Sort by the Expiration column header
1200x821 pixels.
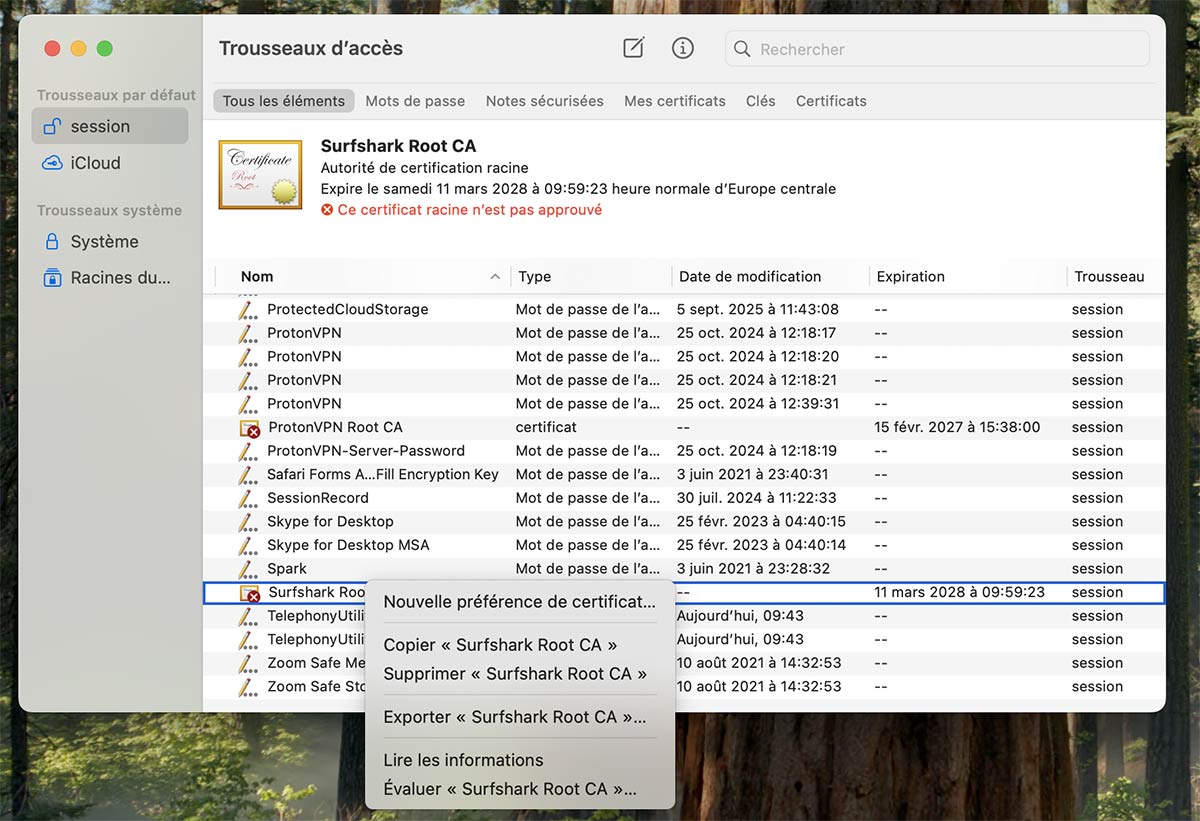click(x=910, y=277)
